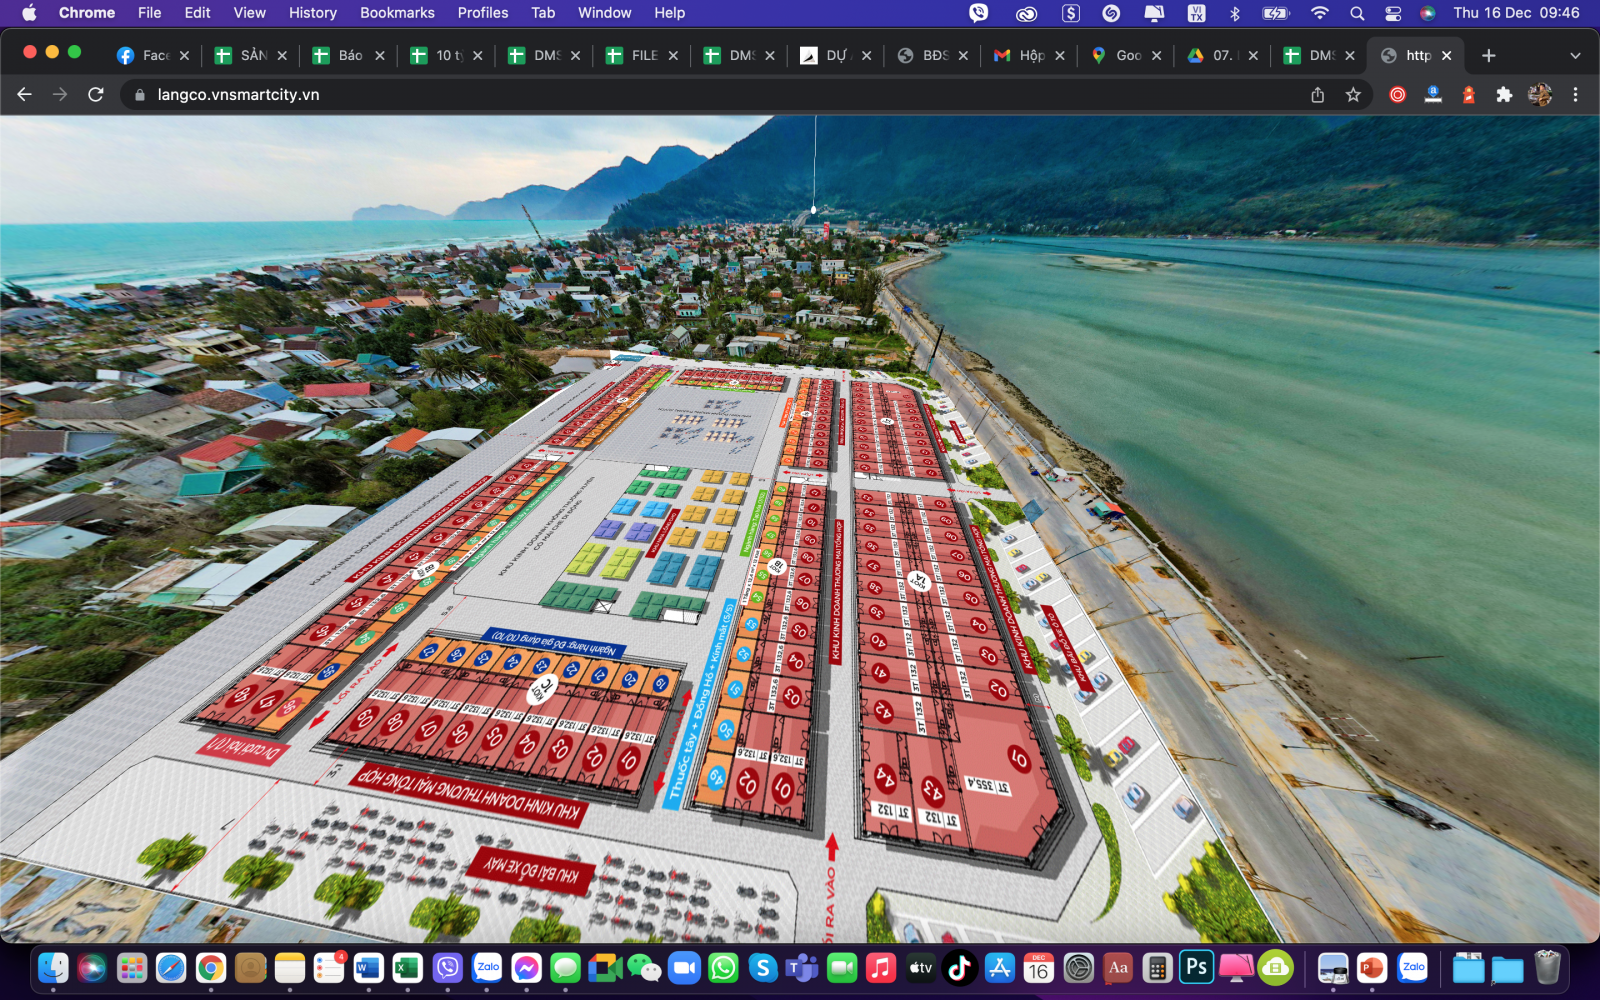Image resolution: width=1600 pixels, height=1000 pixels.
Task: Open the Trash in the Dock
Action: click(x=1547, y=967)
